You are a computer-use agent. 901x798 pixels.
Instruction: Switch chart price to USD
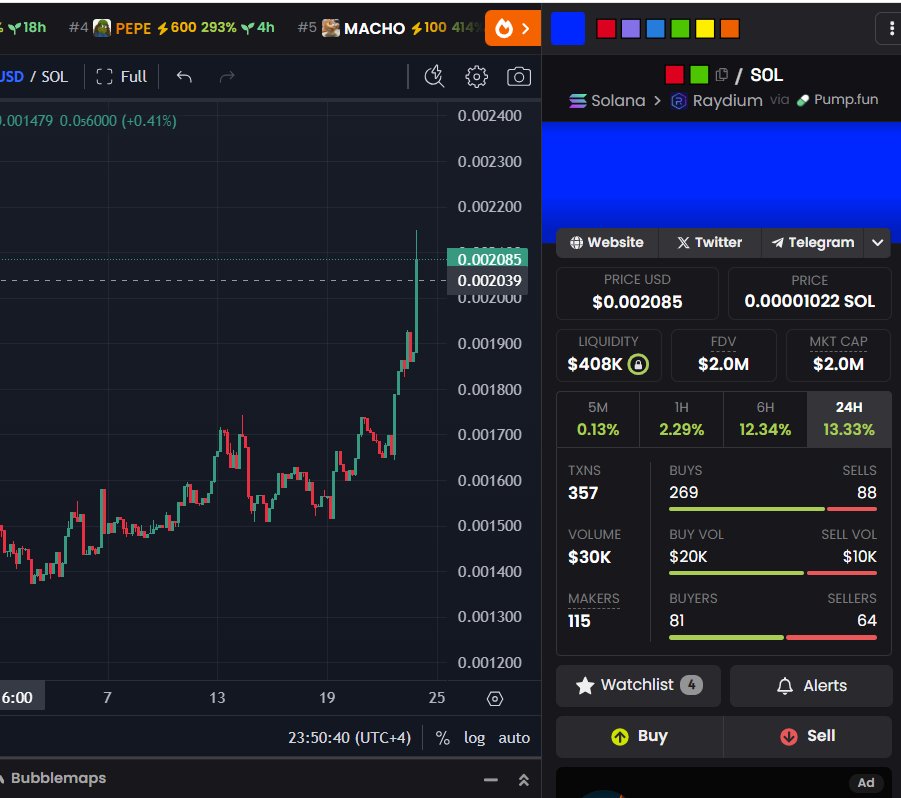click(x=11, y=76)
